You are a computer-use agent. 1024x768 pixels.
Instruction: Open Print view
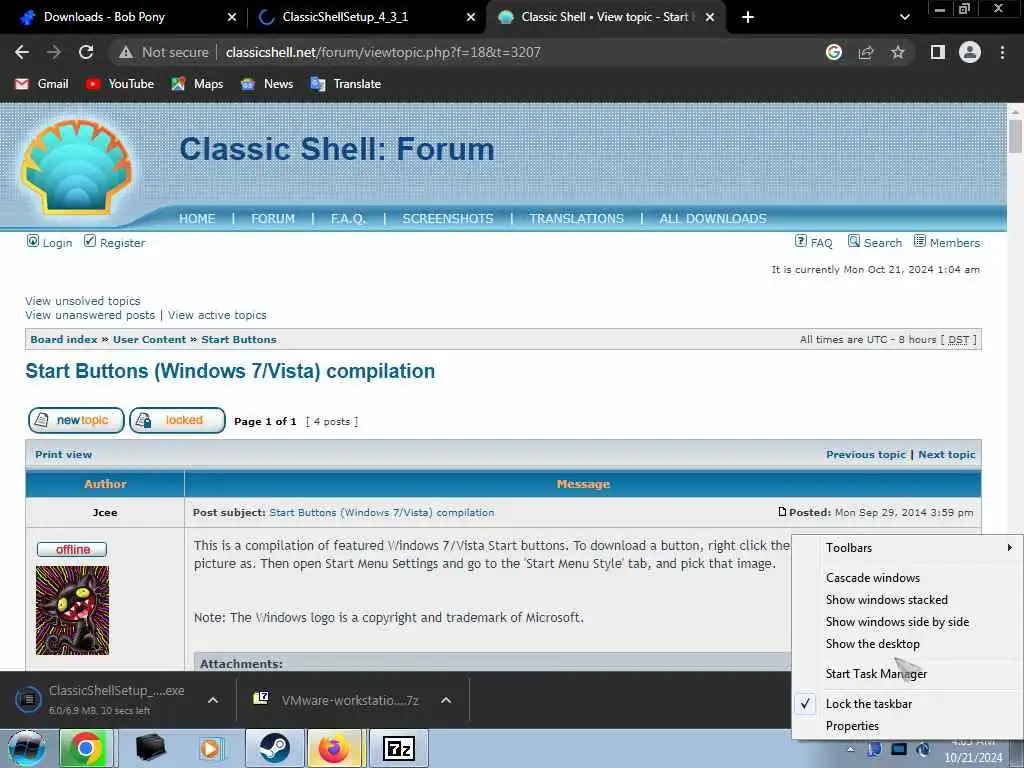[x=63, y=455]
